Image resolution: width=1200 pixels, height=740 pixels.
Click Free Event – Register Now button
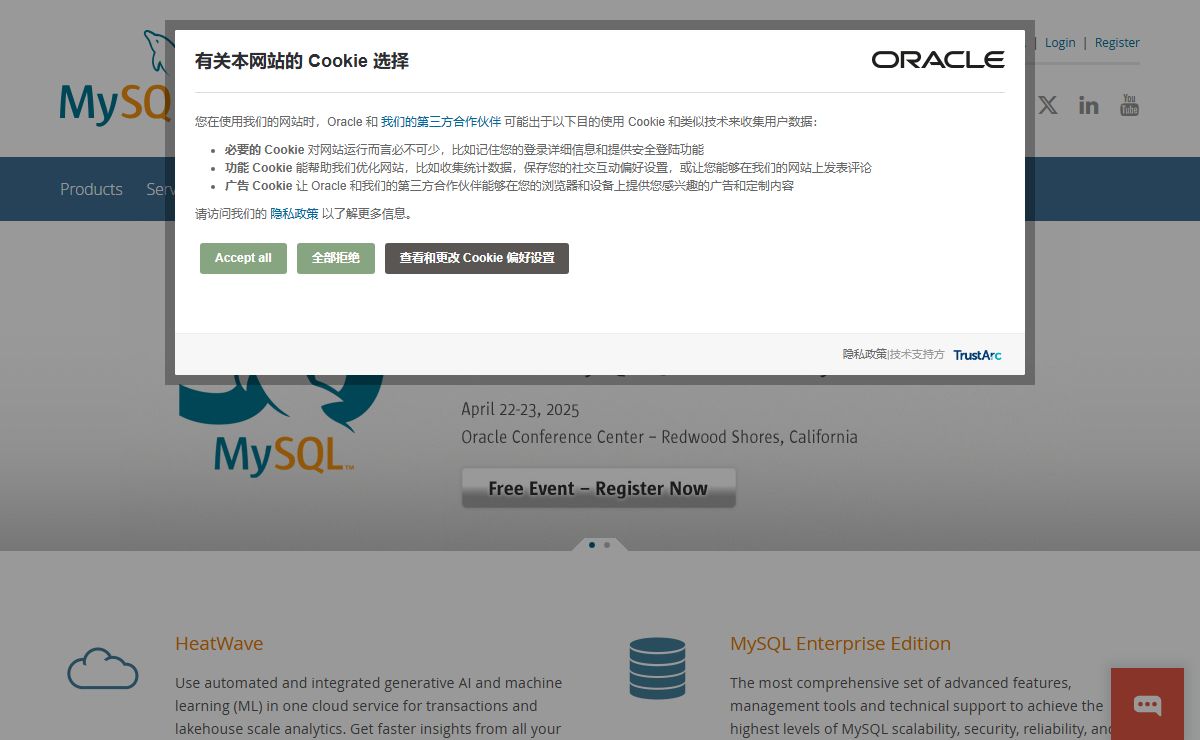[x=598, y=488]
